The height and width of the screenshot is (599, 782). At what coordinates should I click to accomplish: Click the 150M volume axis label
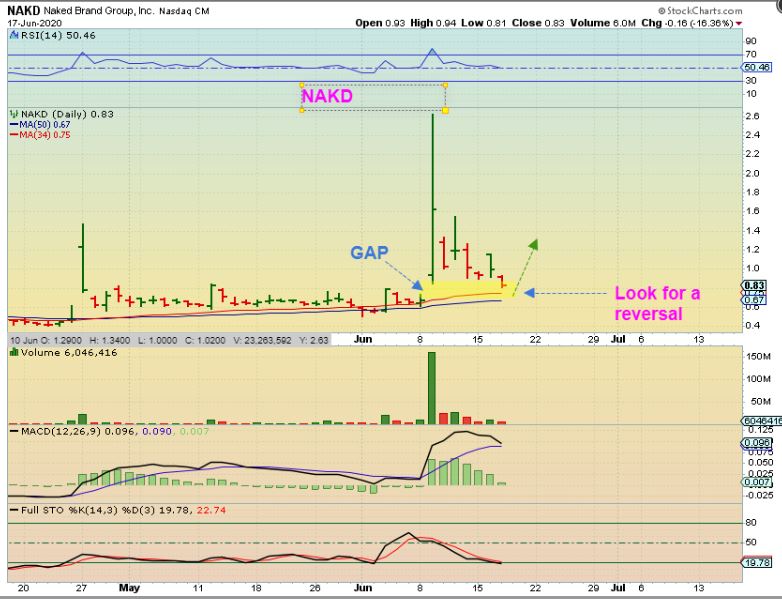(758, 357)
